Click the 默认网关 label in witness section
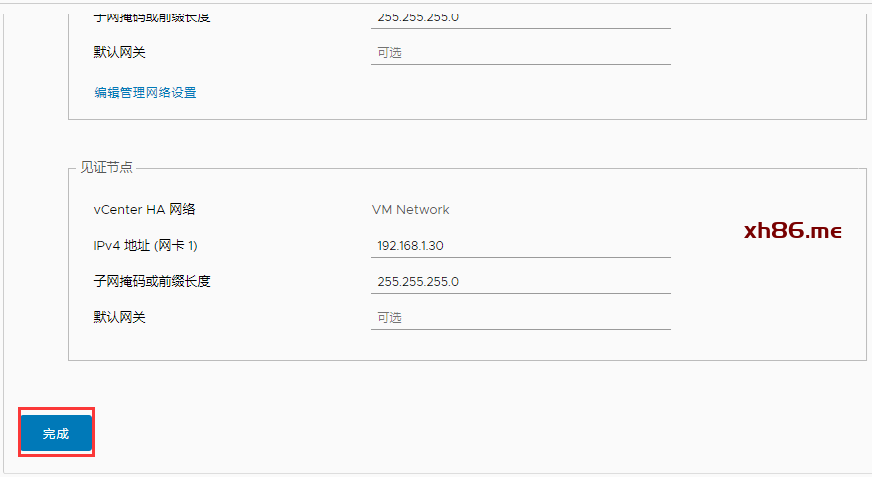Viewport: 872px width, 477px height. pyautogui.click(x=120, y=318)
